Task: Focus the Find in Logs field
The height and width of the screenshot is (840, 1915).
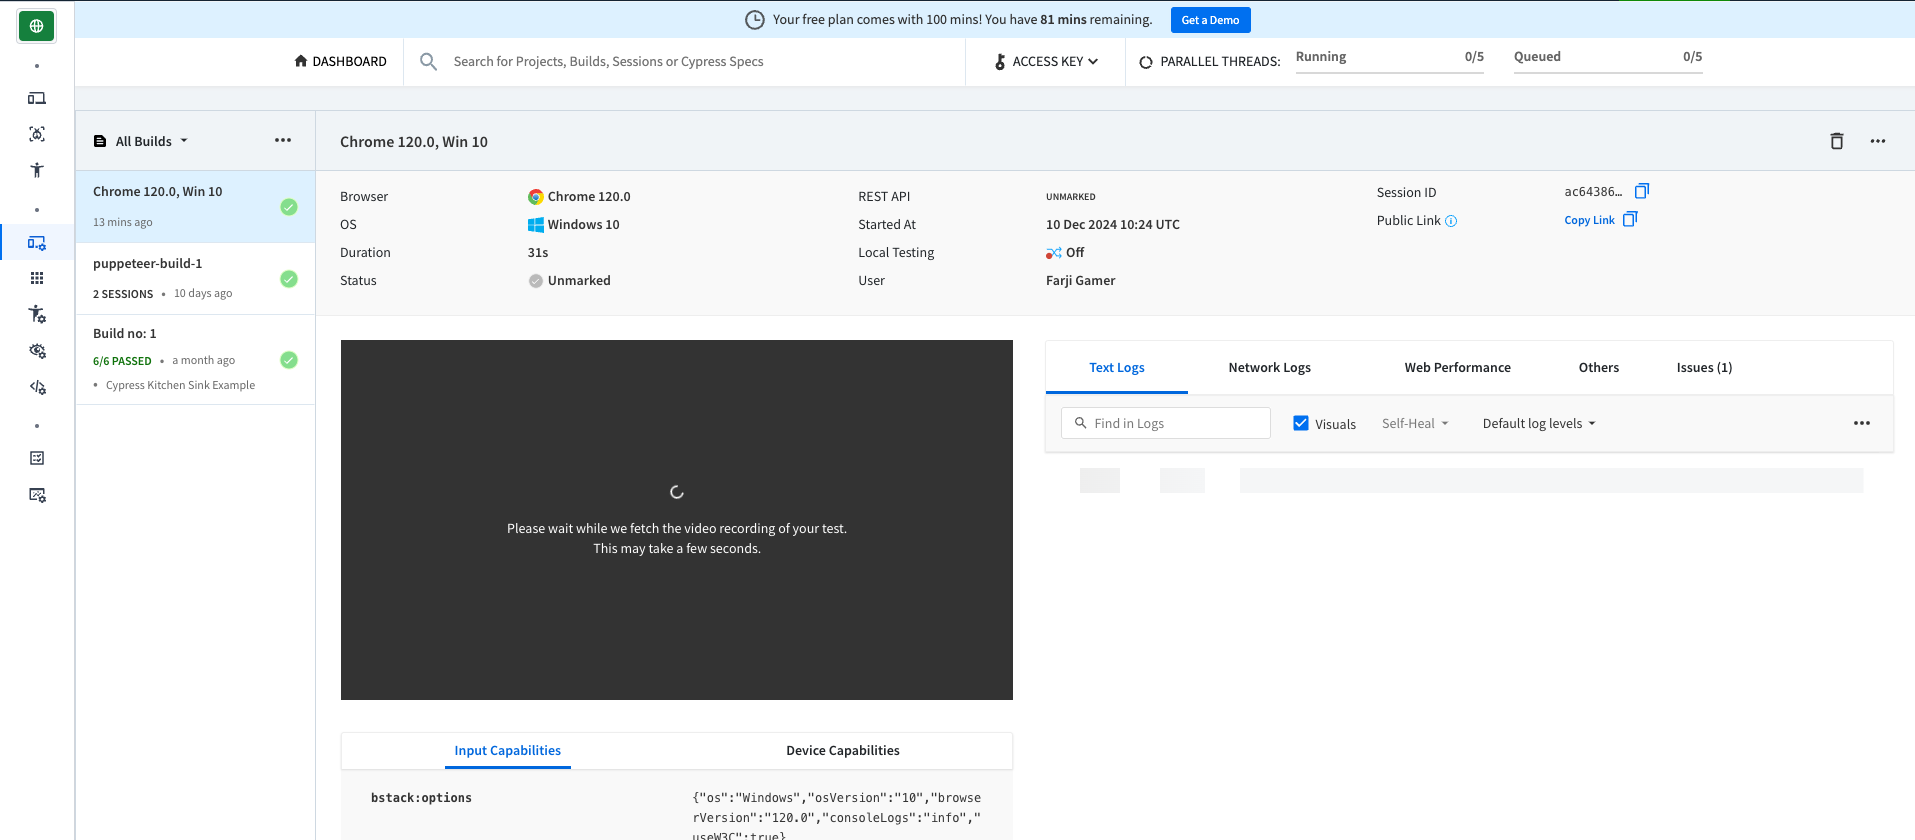Action: pyautogui.click(x=1166, y=423)
